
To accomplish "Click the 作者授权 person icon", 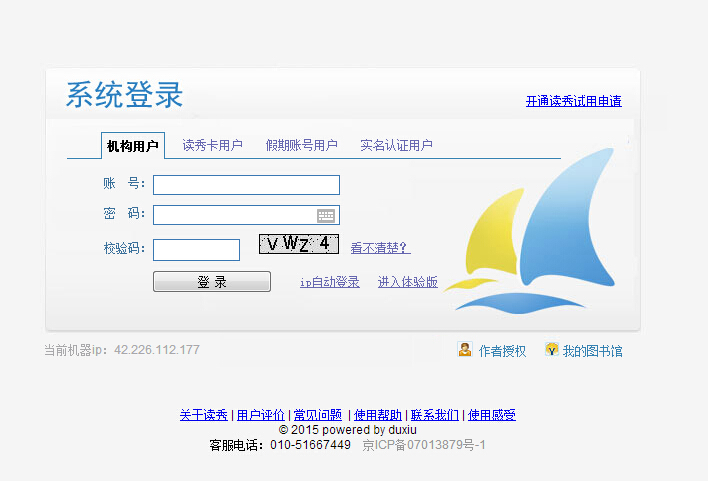I will tap(465, 350).
